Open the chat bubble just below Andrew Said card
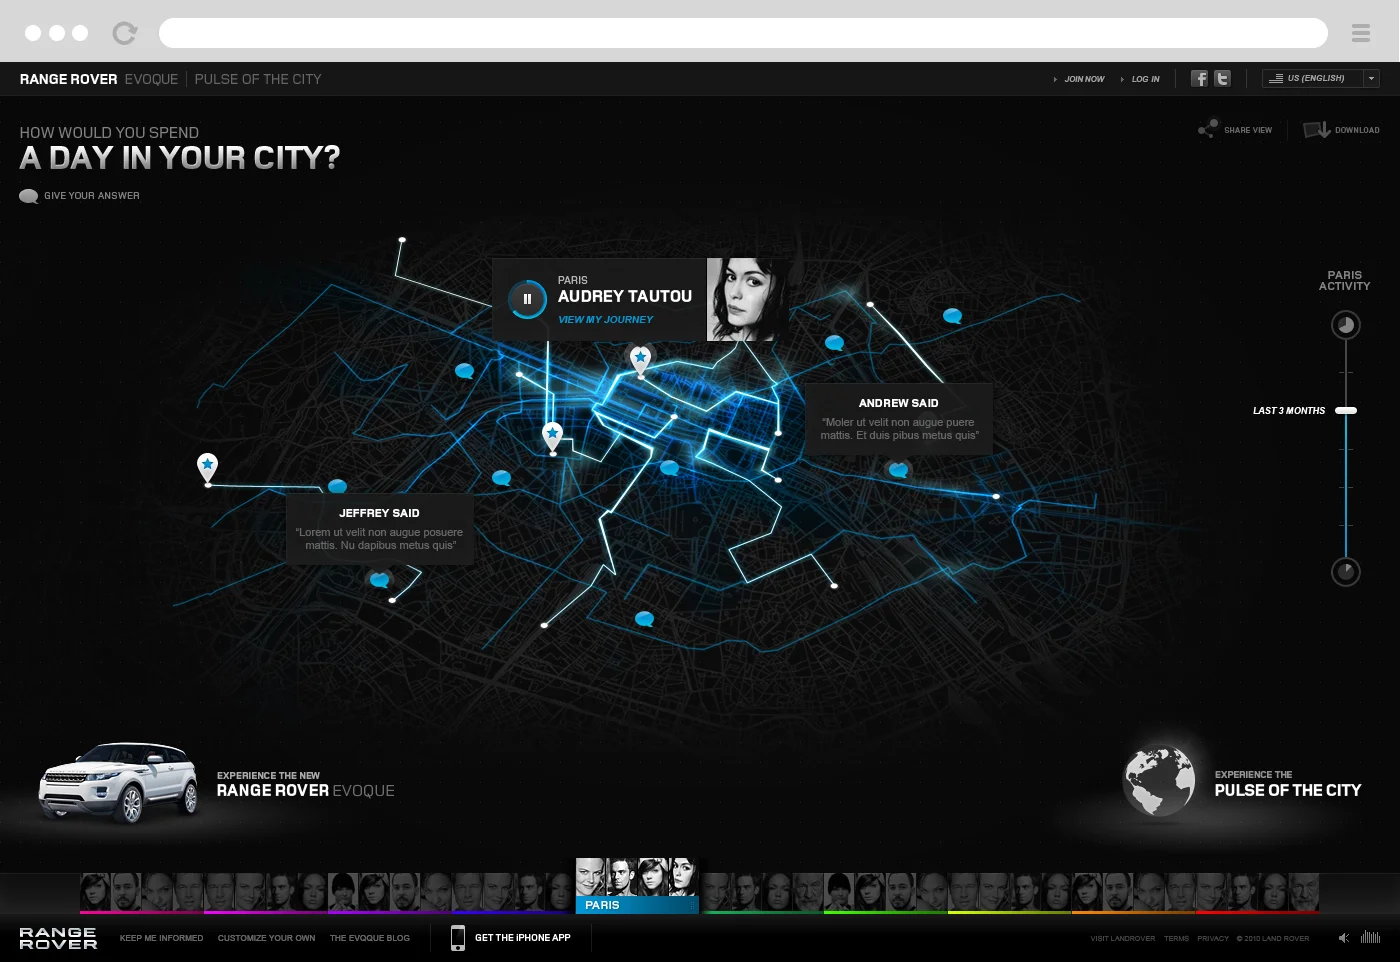The image size is (1400, 962). click(x=898, y=470)
